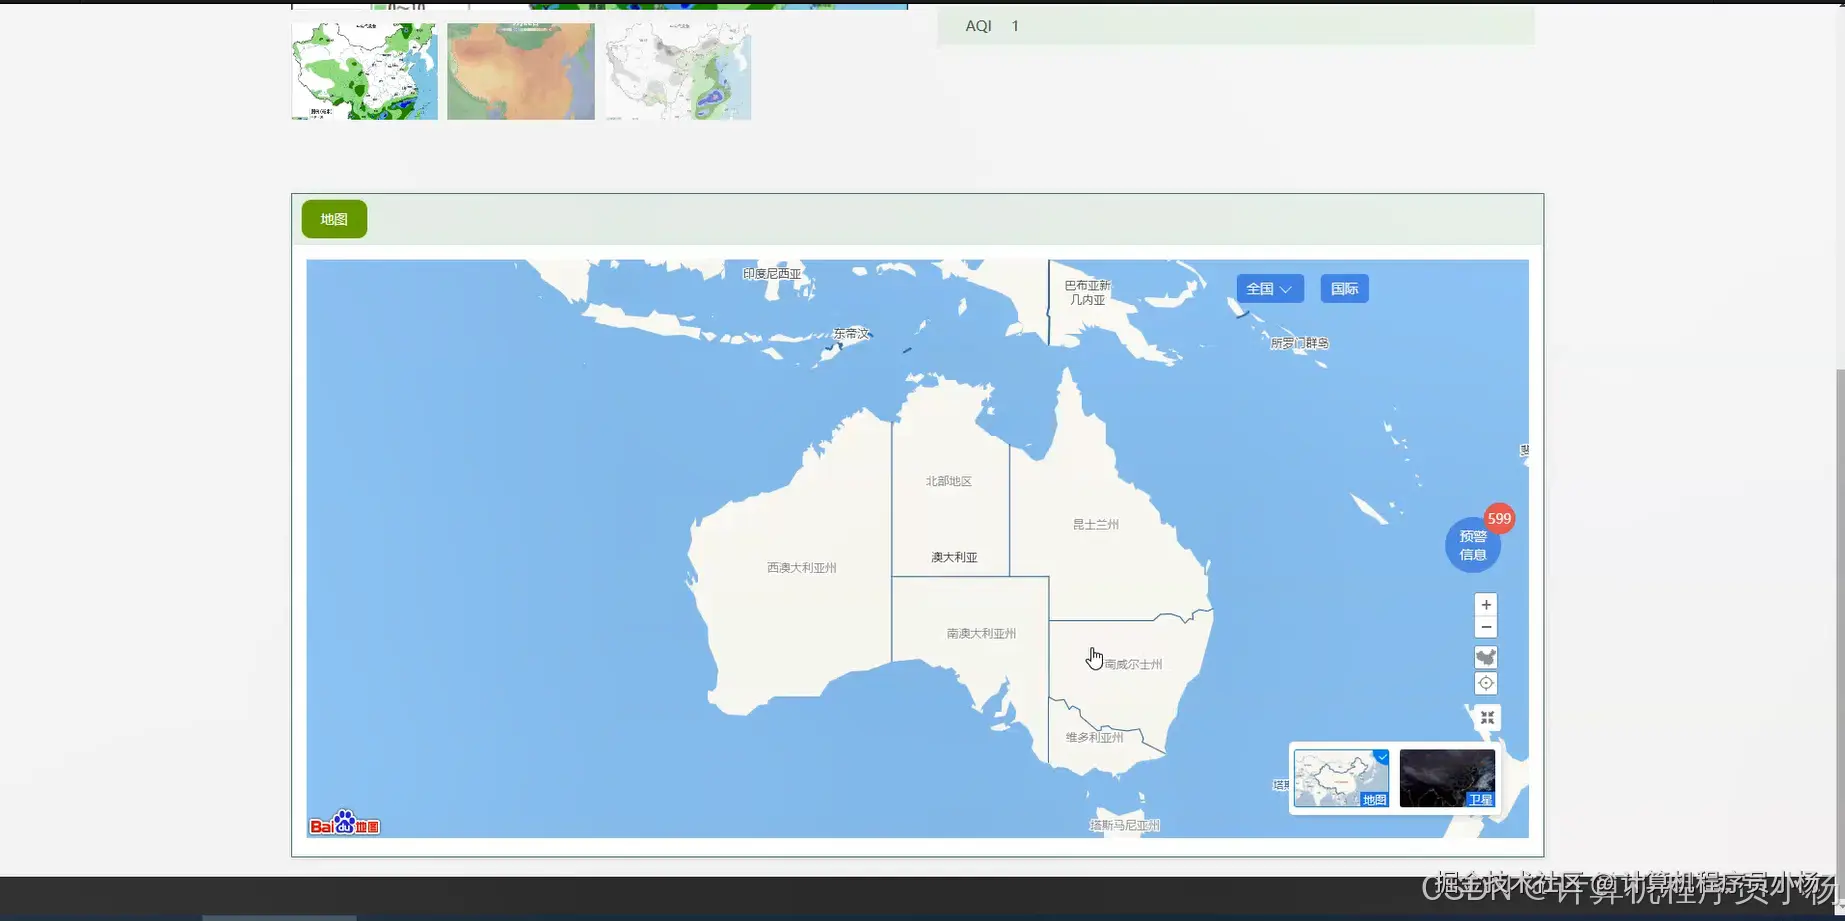This screenshot has height=921, width=1845.
Task: Click the page vertical scrollbar
Action: pyautogui.click(x=1838, y=620)
